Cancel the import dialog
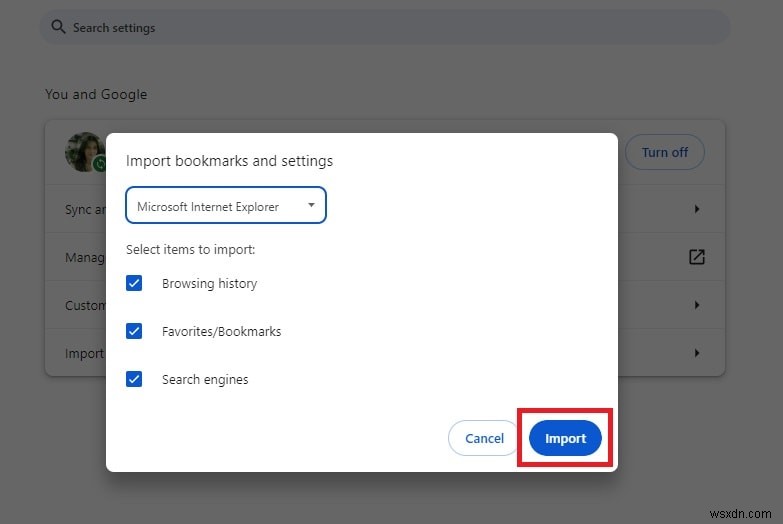 coord(484,438)
